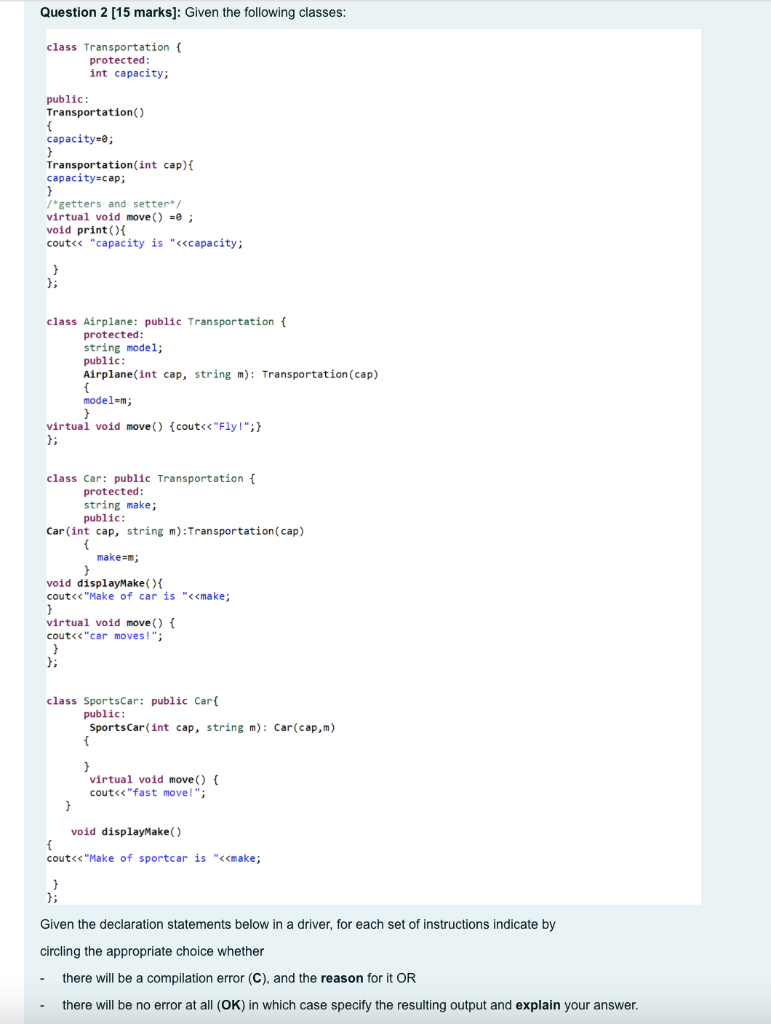Click the 'class Transportation {' line
Image resolution: width=771 pixels, height=1024 pixels.
(114, 47)
